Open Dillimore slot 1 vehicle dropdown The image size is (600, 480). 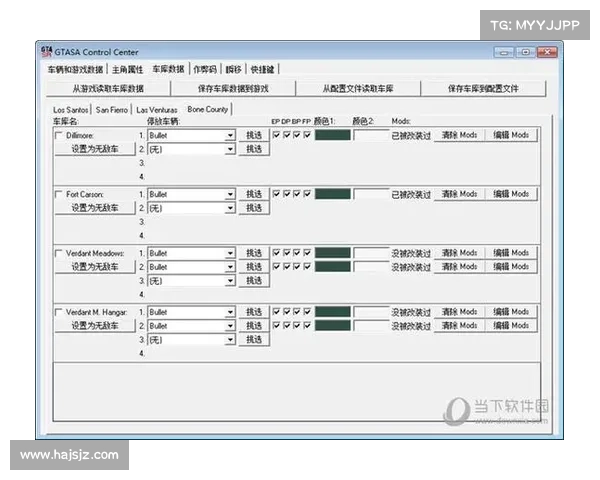coord(230,136)
